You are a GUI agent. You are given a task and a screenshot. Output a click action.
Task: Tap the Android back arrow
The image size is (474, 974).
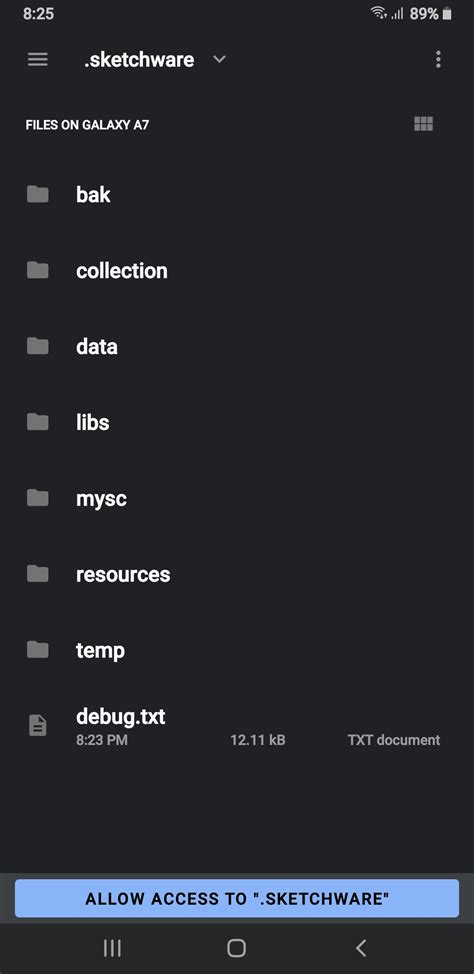coord(361,948)
